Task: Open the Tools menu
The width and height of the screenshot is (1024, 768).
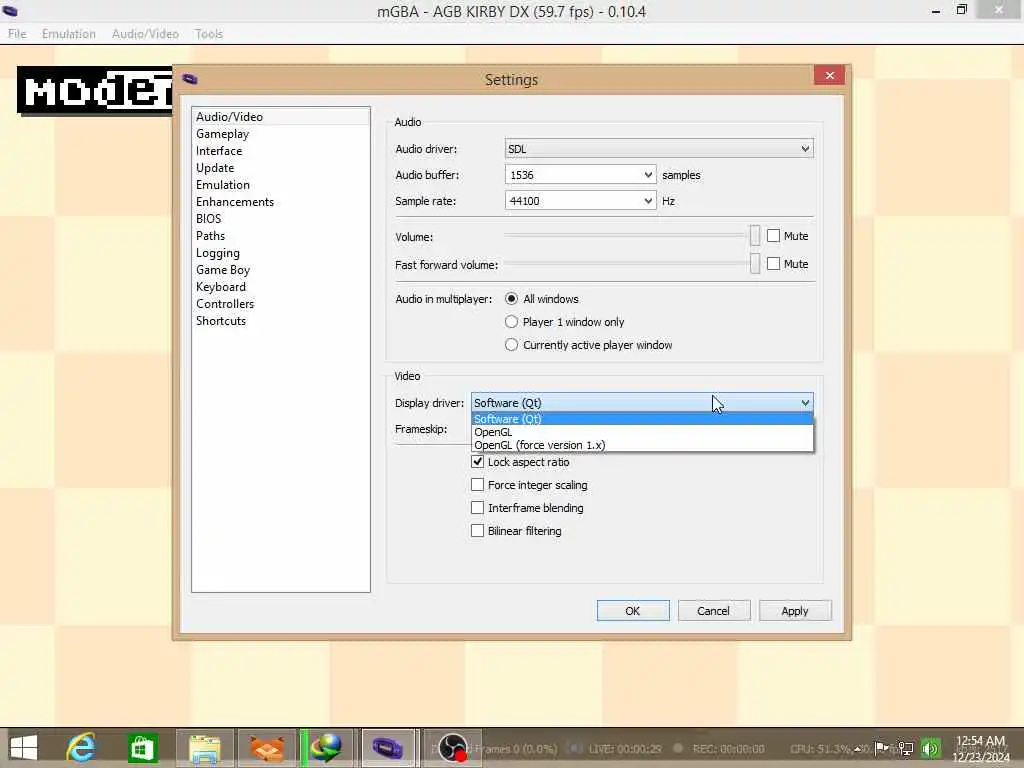Action: coord(208,33)
